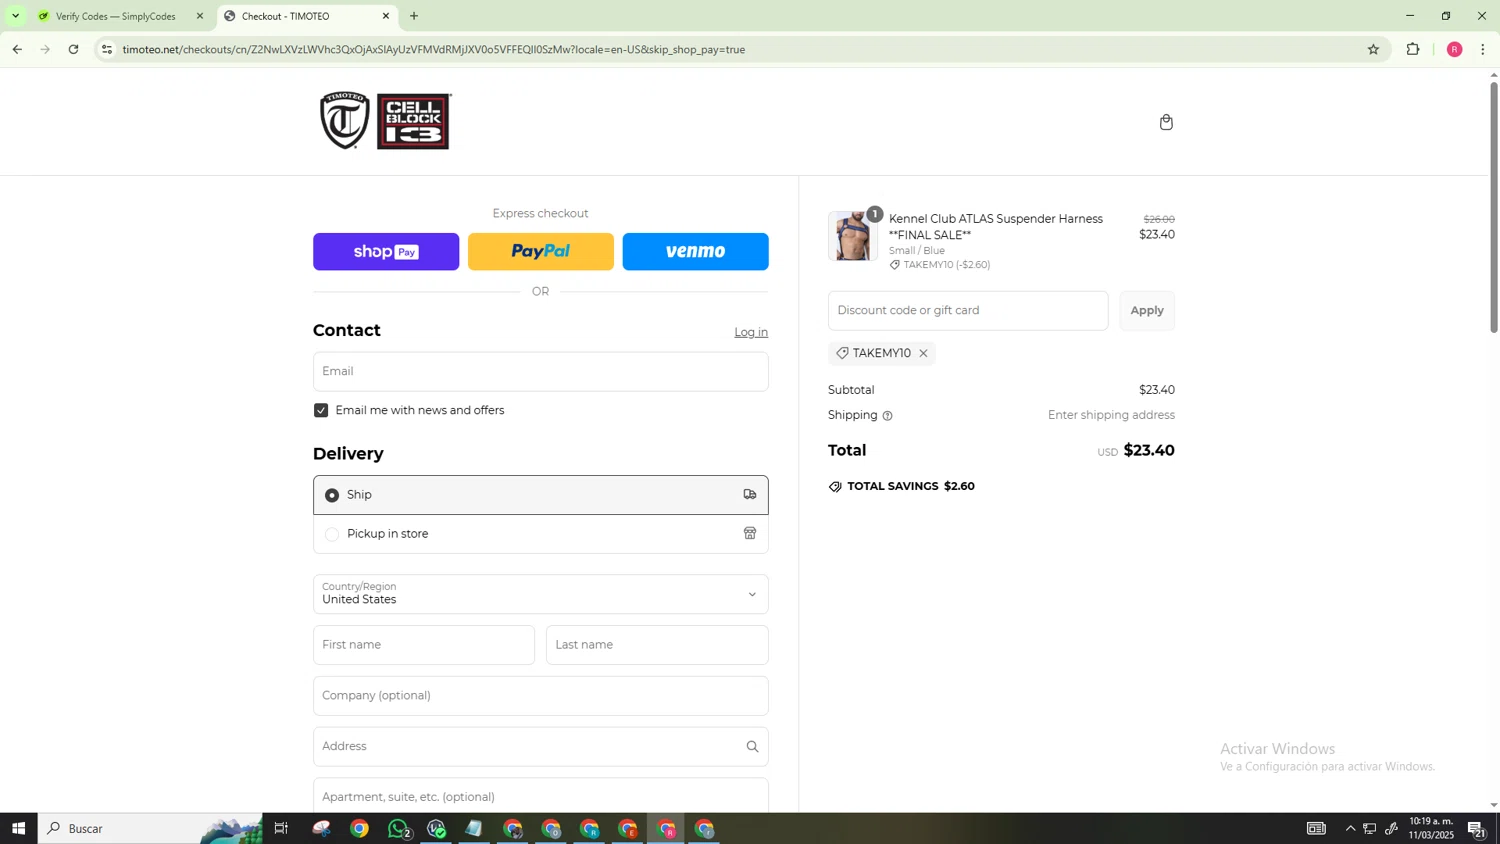Click the Cell Block 13 logo
Image resolution: width=1500 pixels, height=844 pixels.
click(x=414, y=121)
